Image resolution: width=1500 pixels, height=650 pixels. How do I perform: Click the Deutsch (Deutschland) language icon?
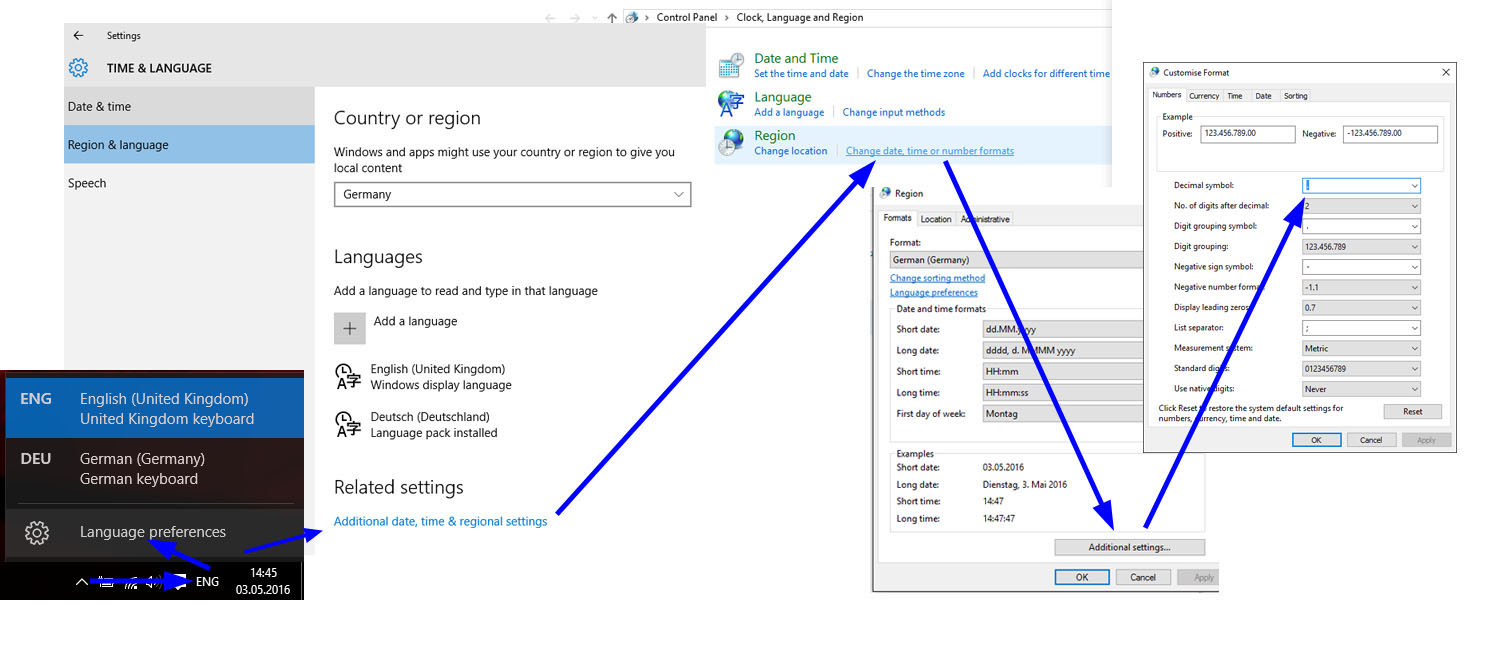point(347,424)
